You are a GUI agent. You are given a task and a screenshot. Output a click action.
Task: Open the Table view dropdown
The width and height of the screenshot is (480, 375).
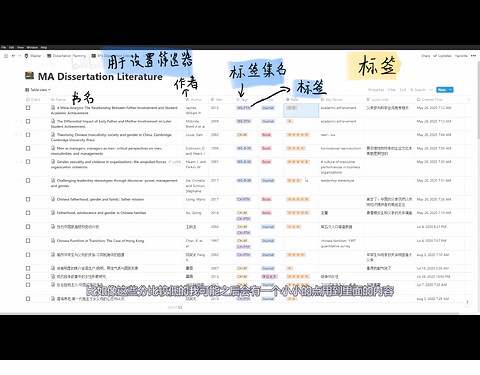tap(38, 90)
